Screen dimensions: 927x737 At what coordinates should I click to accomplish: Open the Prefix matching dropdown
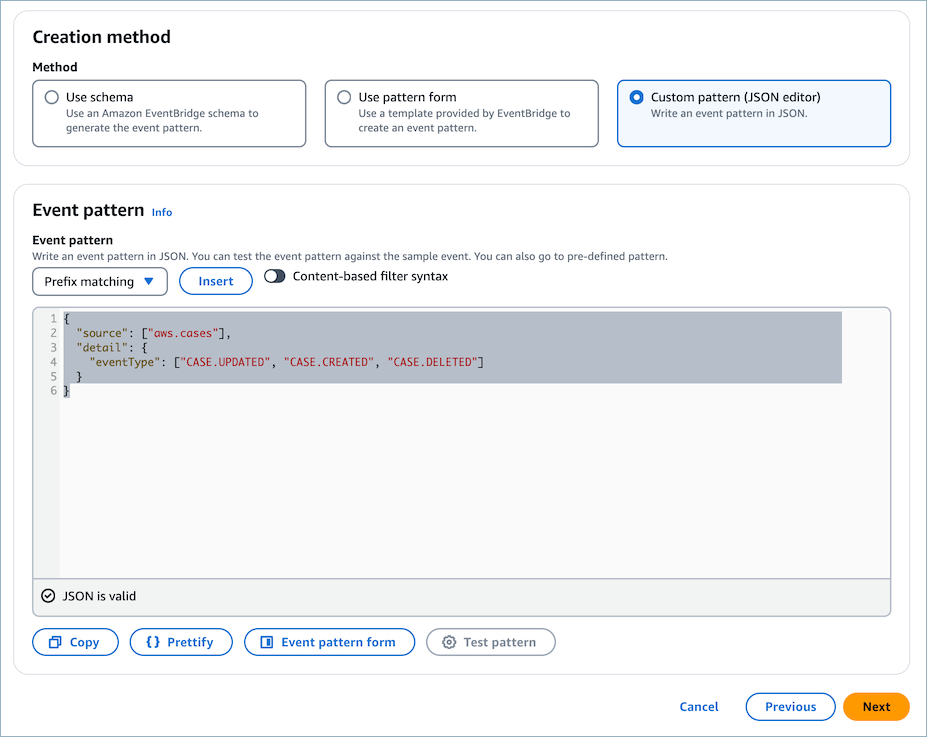coord(100,281)
